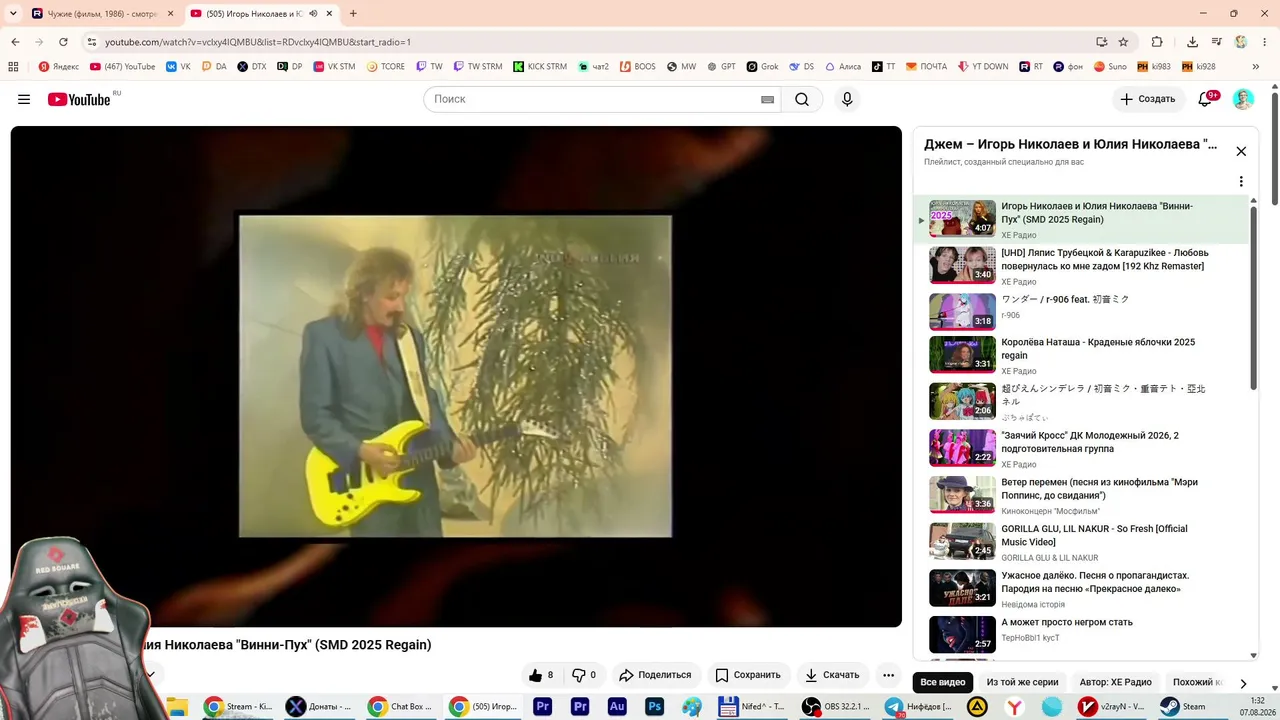Image resolution: width=1280 pixels, height=720 pixels.
Task: Click the playing video area to pause
Action: (456, 376)
